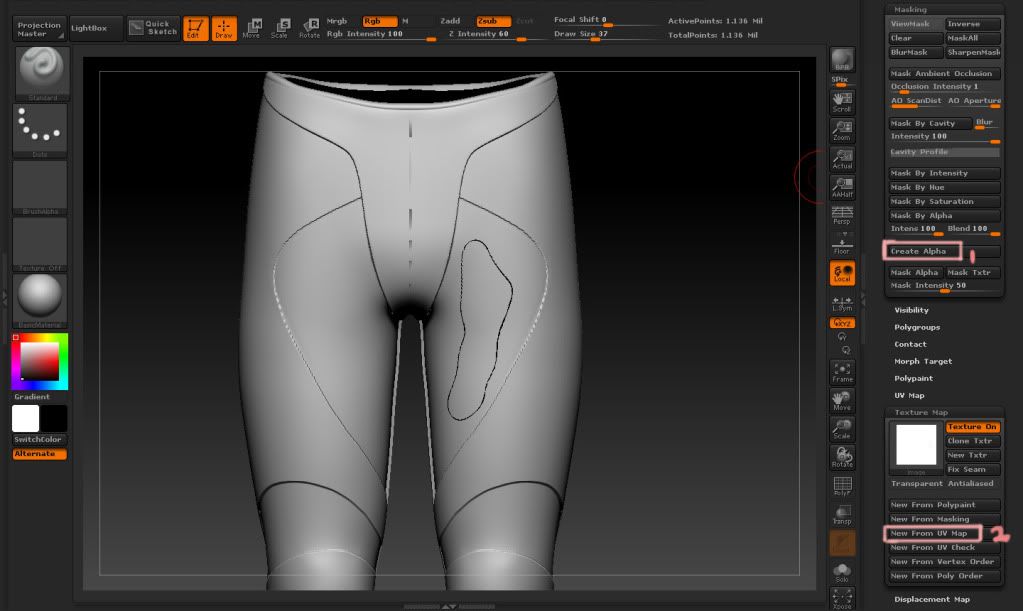1023x611 pixels.
Task: Select the Scroll canvas icon
Action: 842,101
